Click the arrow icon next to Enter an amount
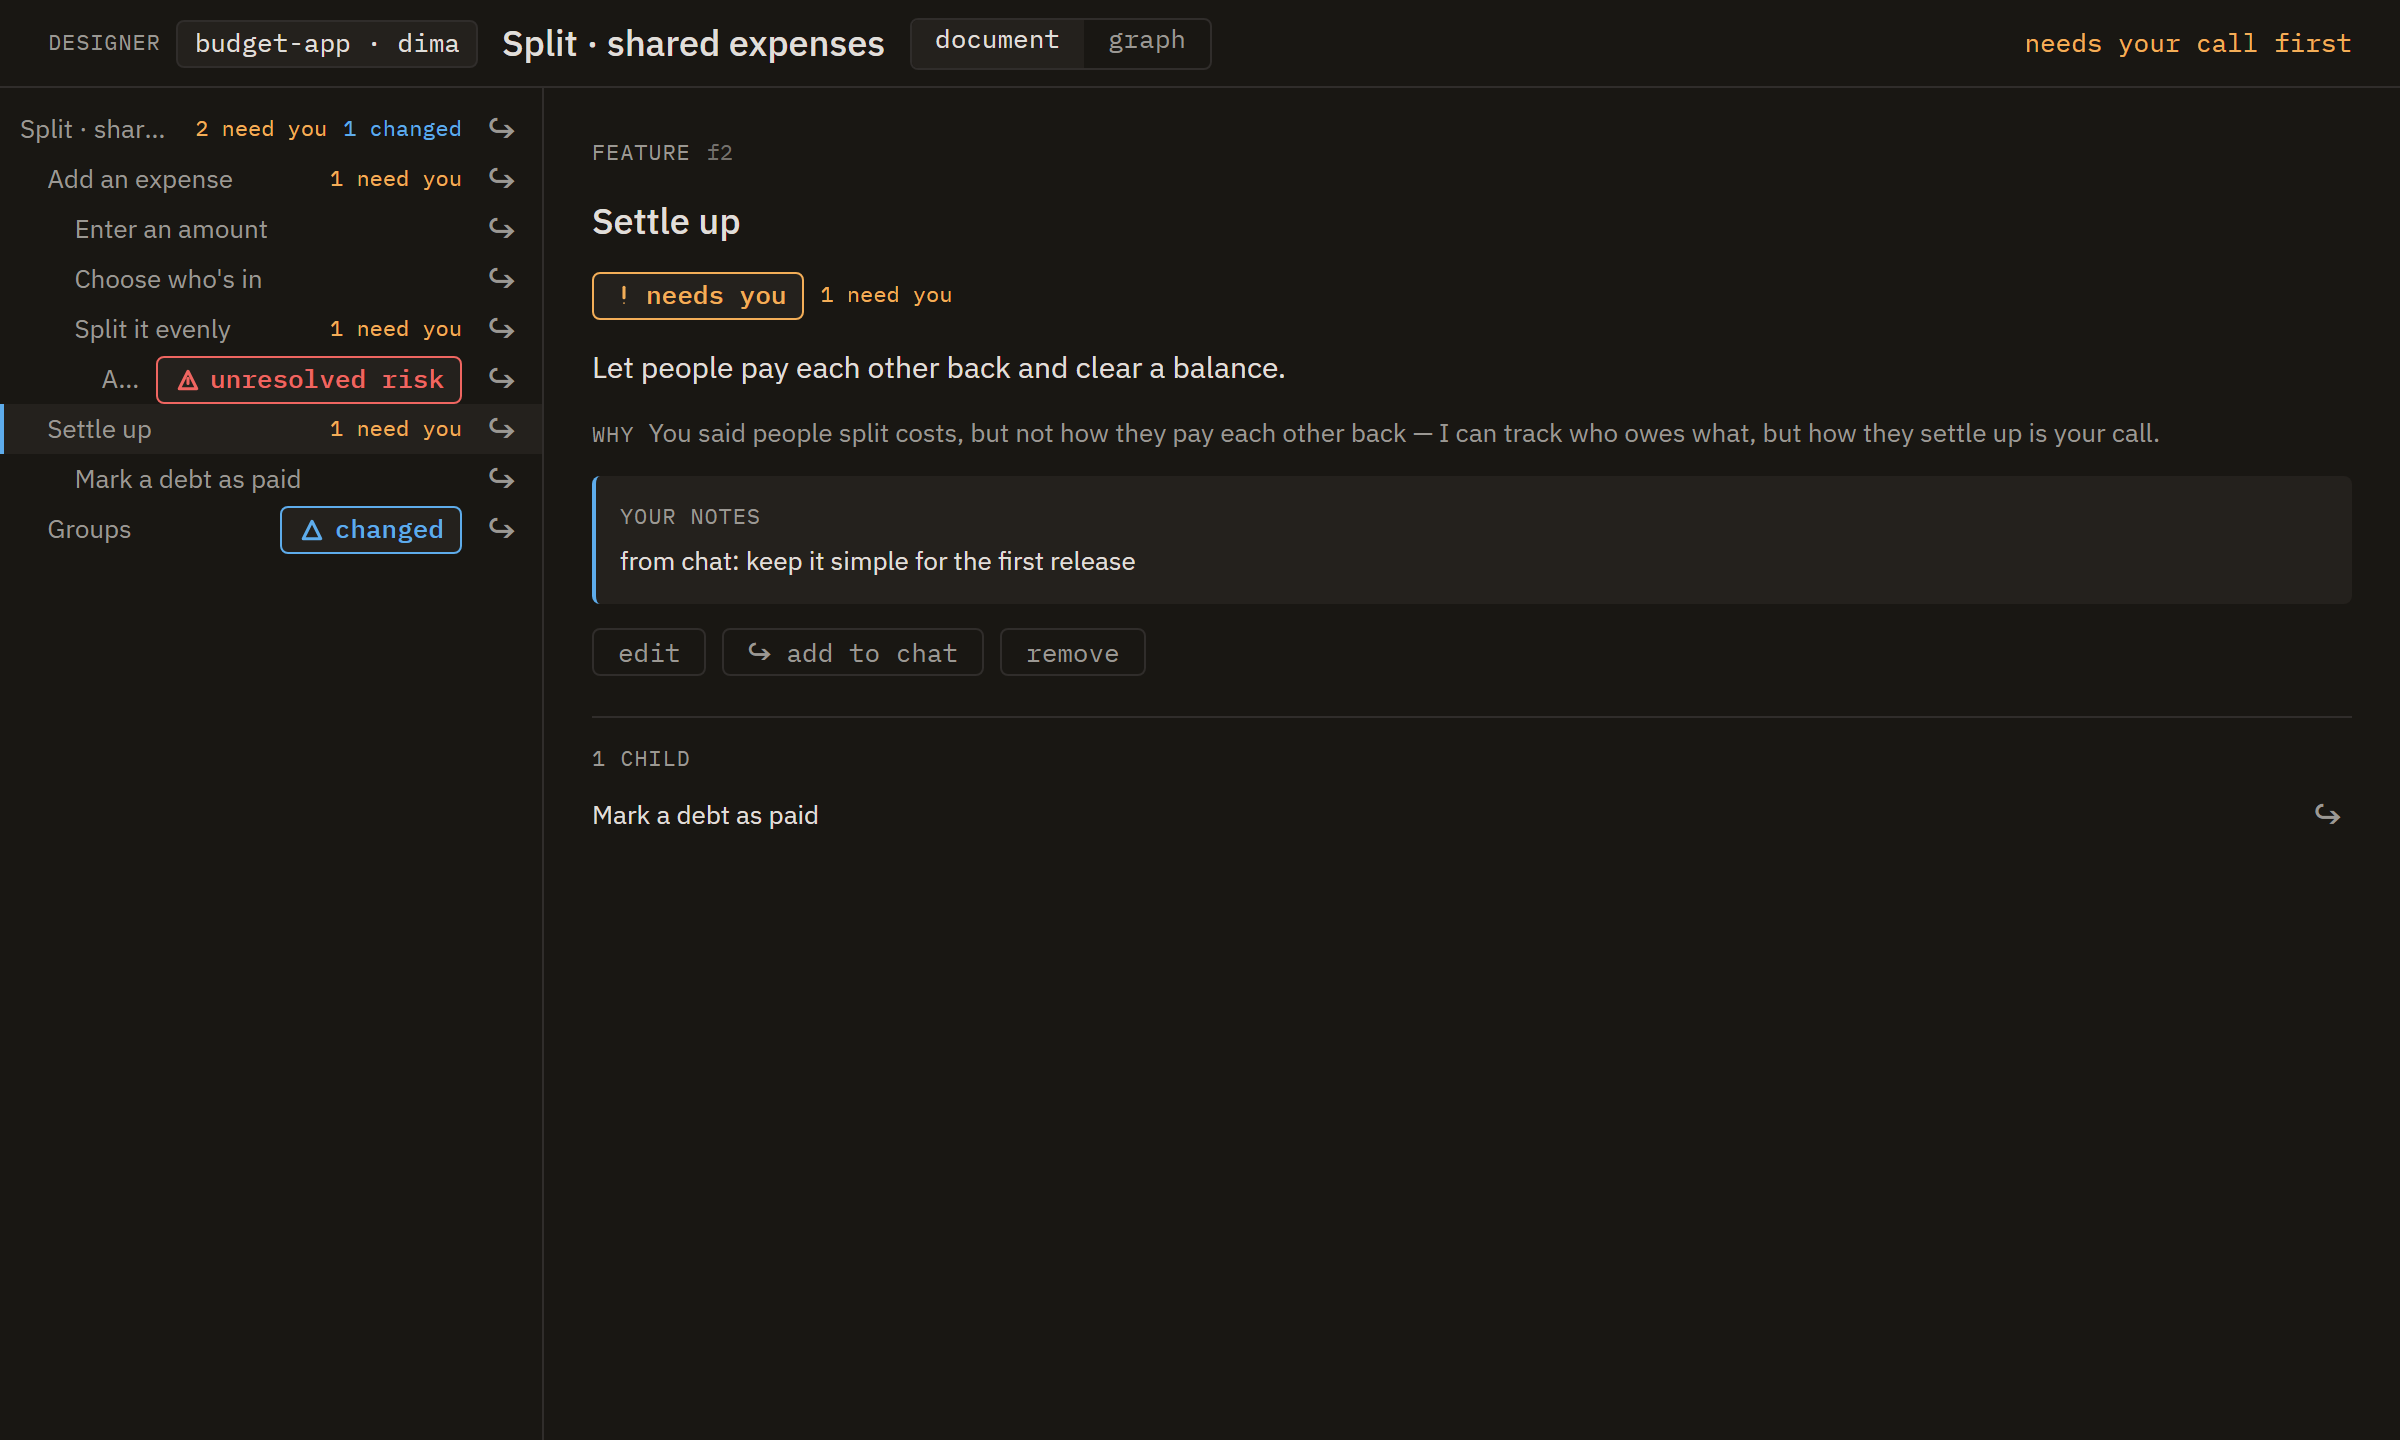This screenshot has width=2400, height=1440. (x=501, y=229)
